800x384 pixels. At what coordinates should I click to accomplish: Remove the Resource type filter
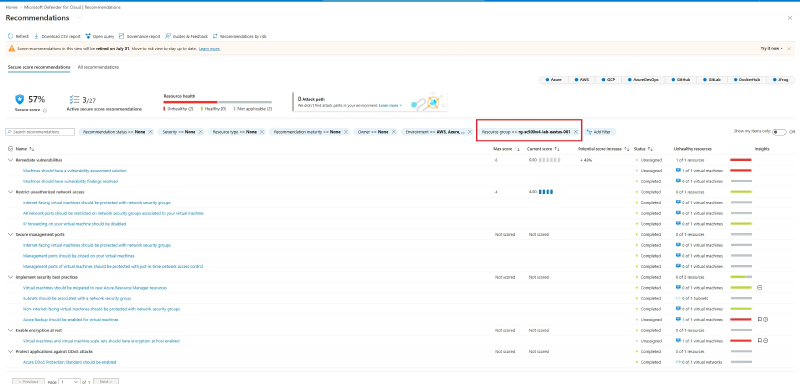(x=262, y=132)
